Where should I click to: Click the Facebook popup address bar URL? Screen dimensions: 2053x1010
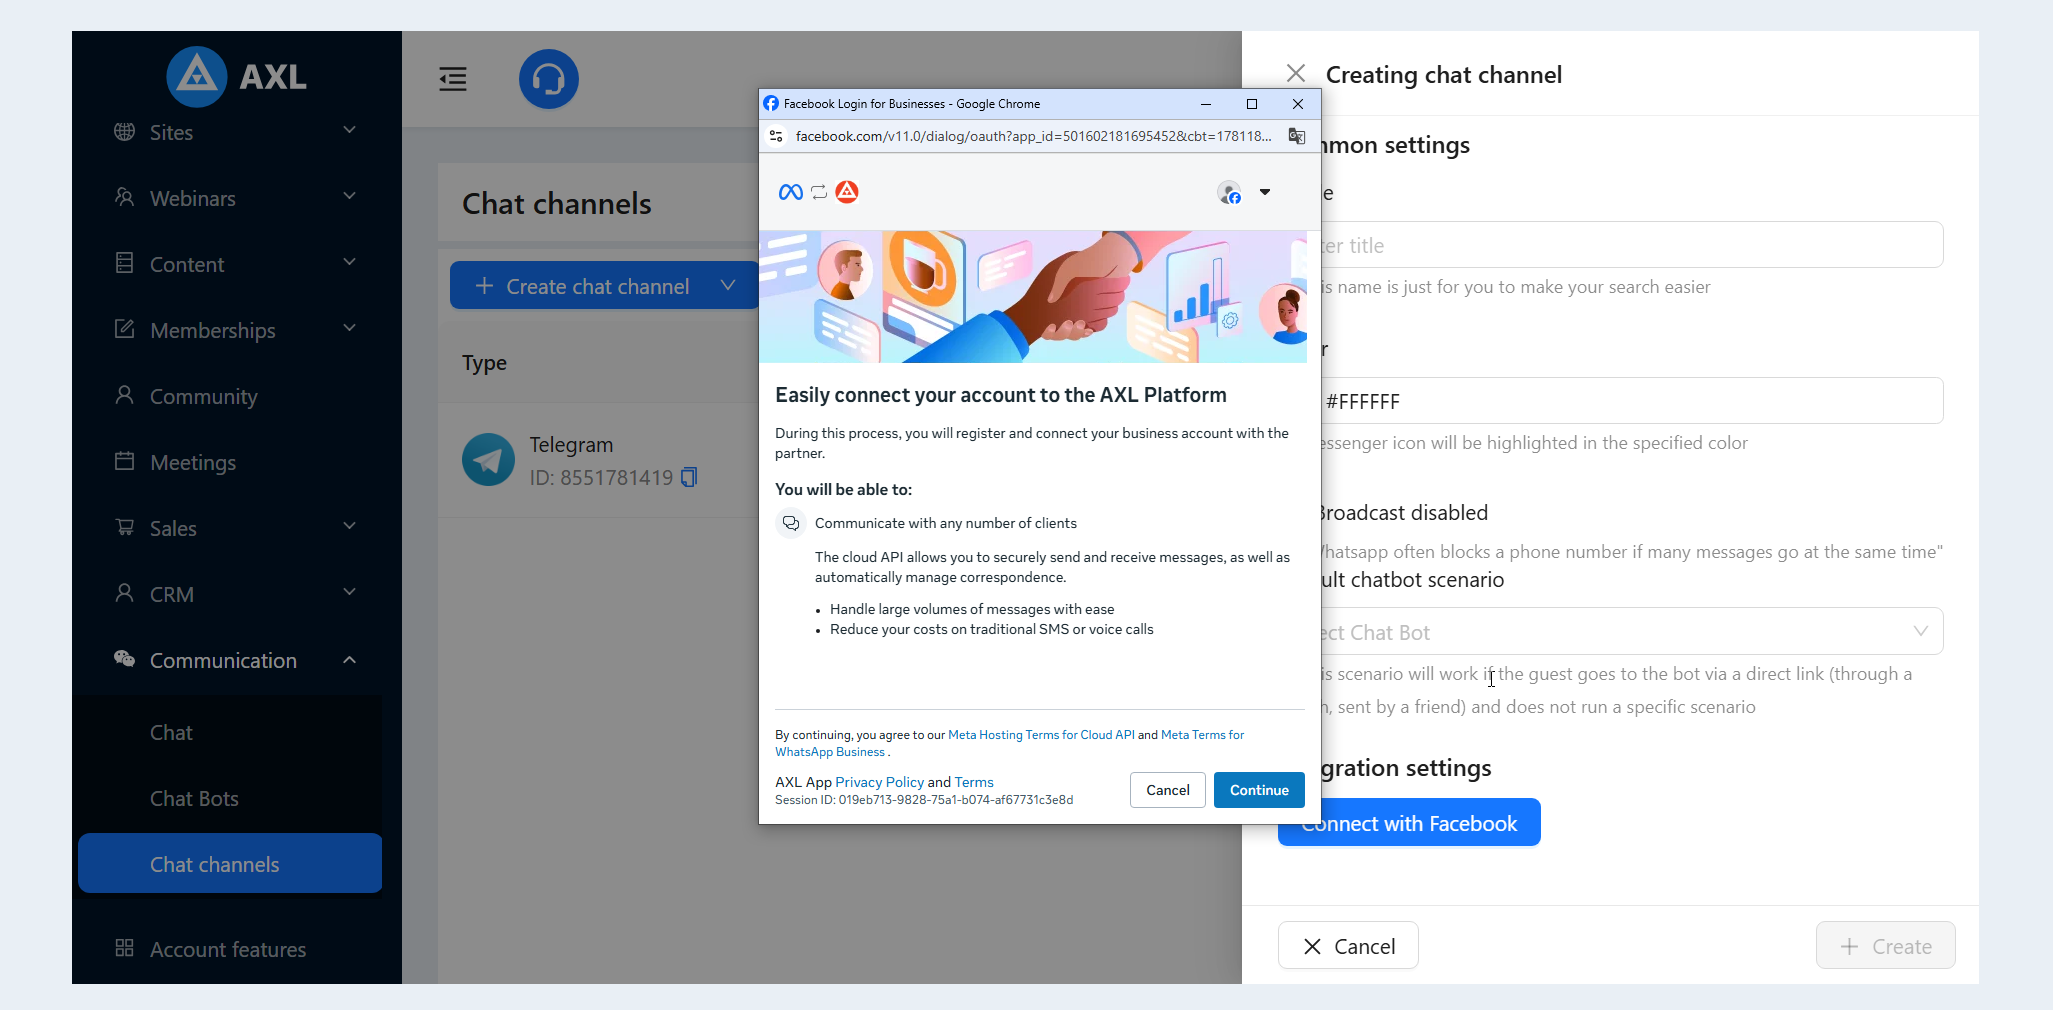click(x=1033, y=136)
